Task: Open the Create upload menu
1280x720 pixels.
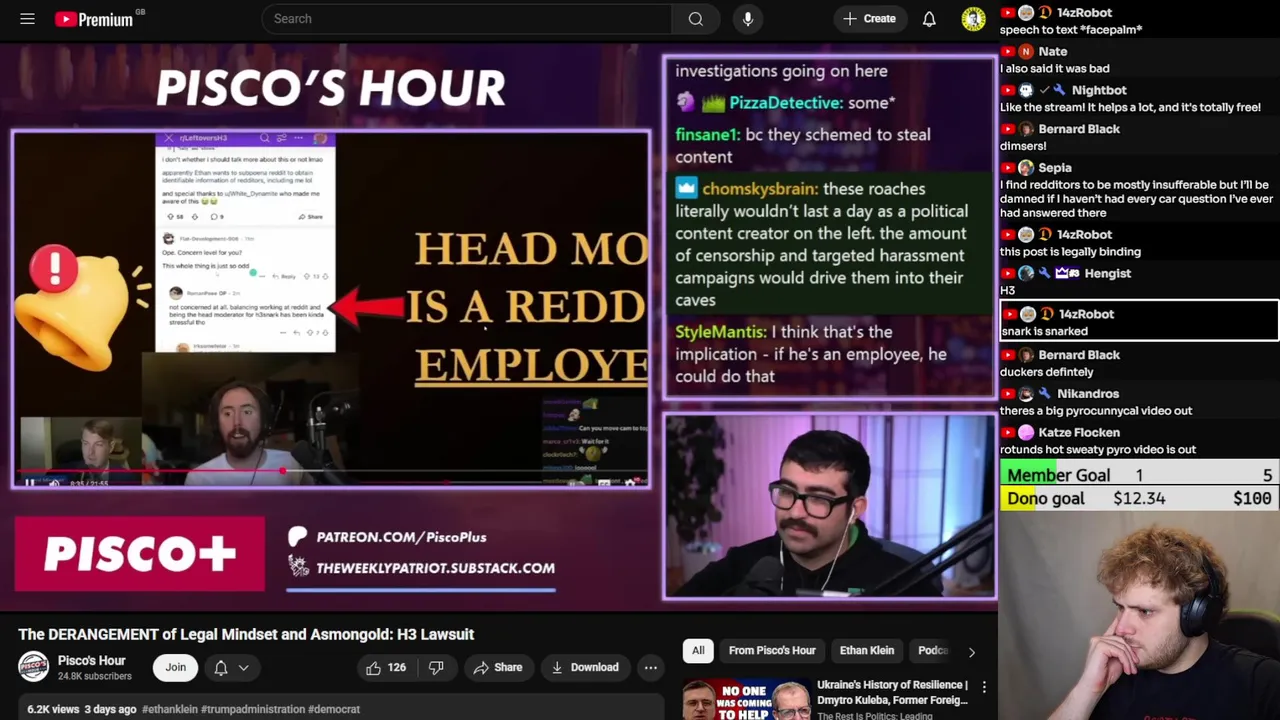Action: [x=869, y=19]
